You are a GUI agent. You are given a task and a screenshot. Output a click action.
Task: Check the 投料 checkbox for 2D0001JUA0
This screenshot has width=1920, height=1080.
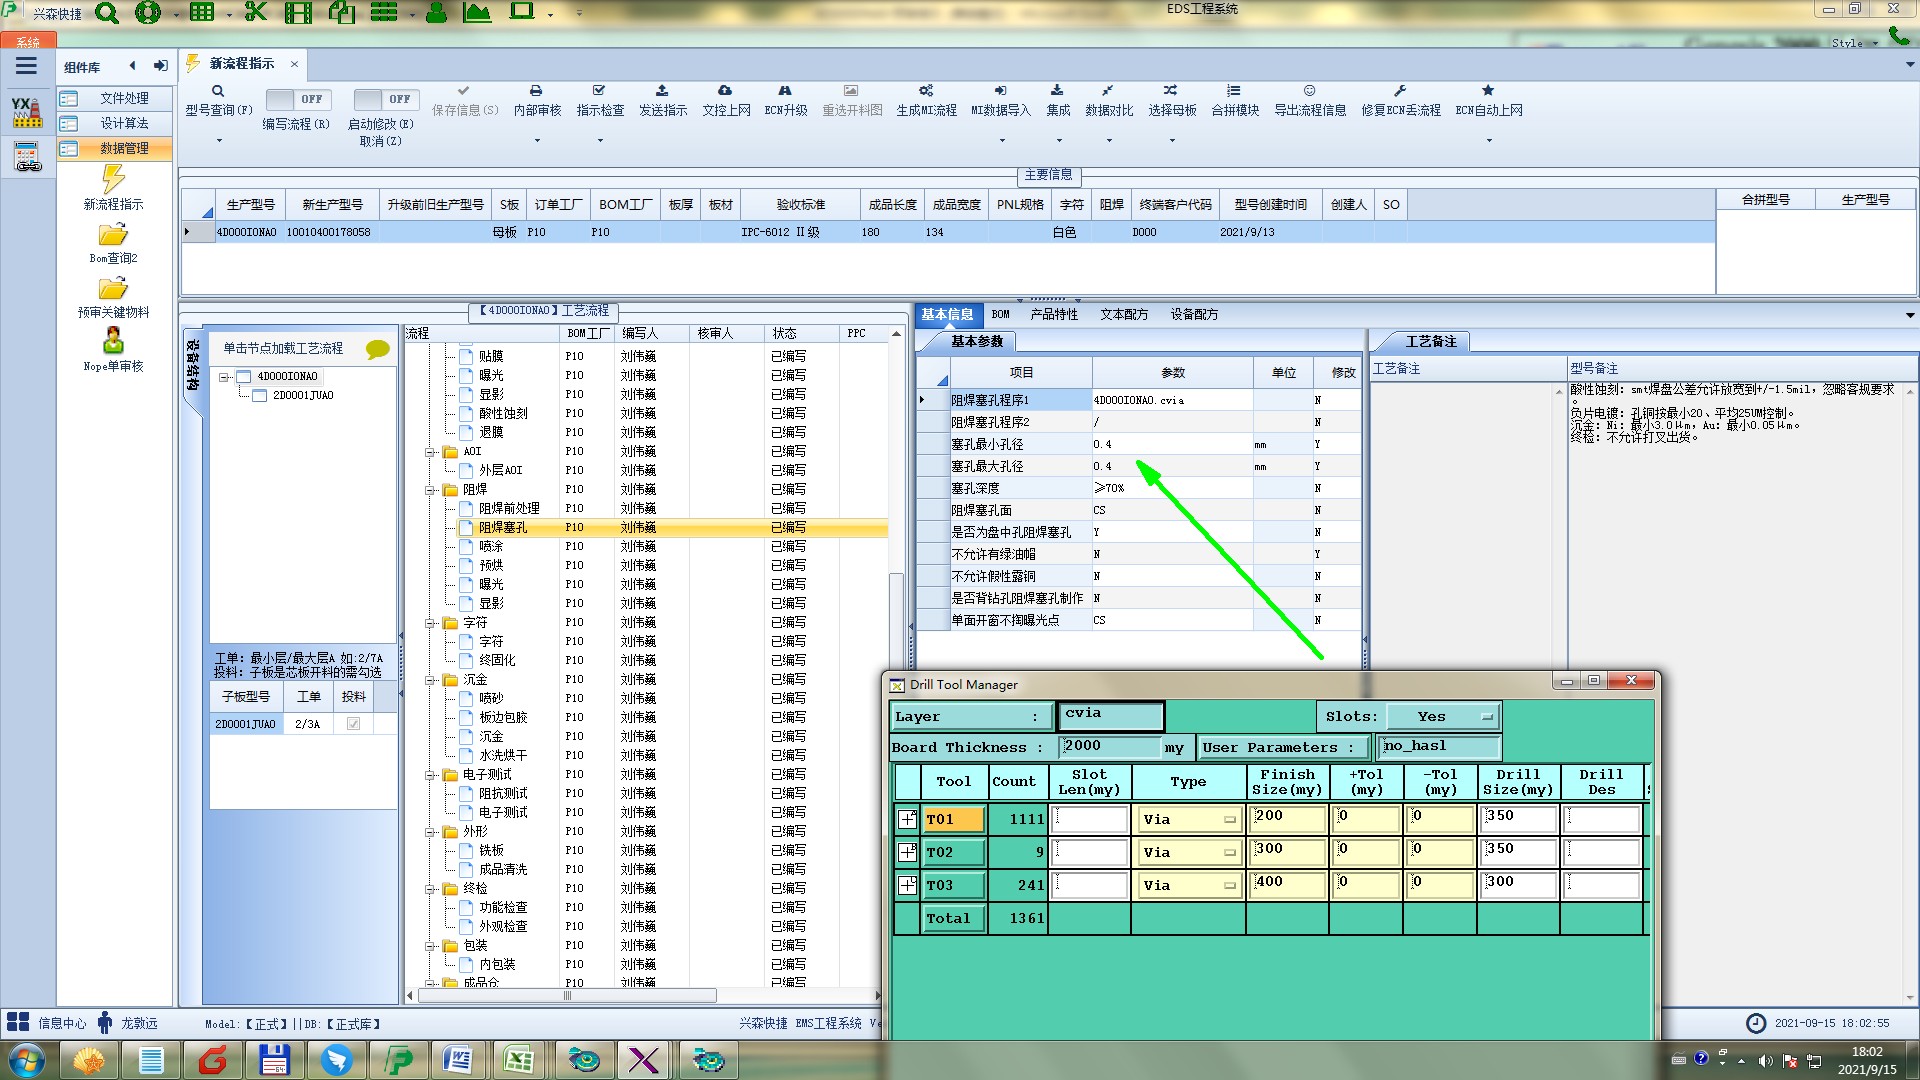[353, 724]
